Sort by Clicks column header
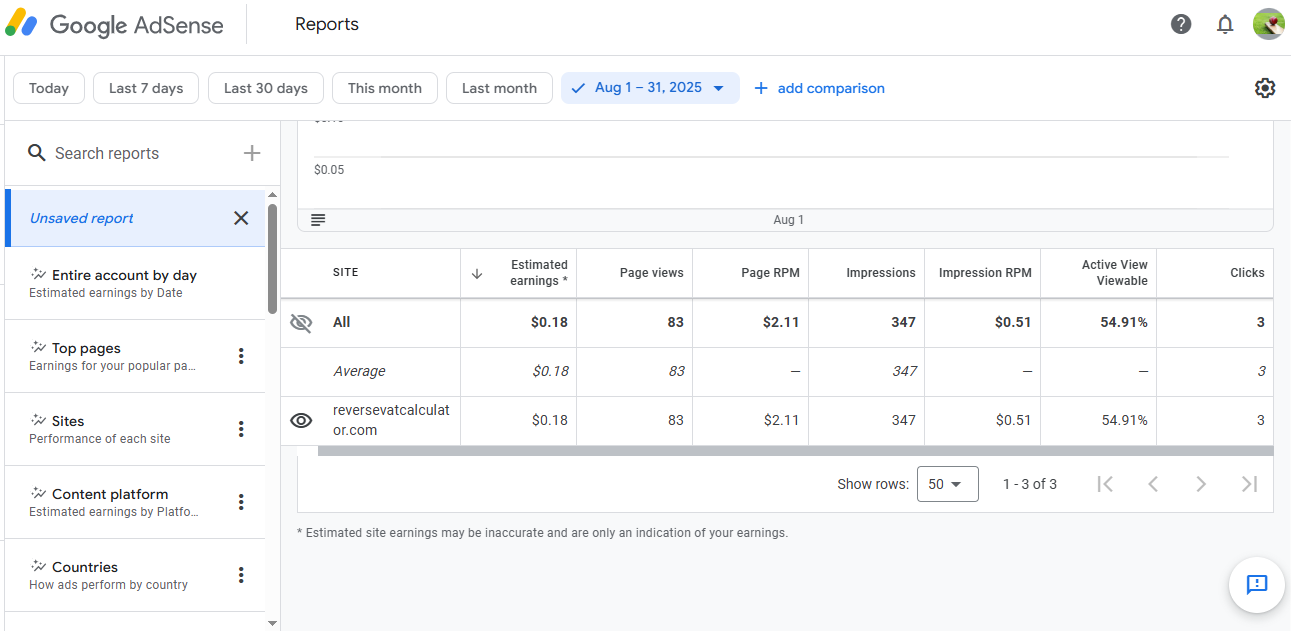The width and height of the screenshot is (1291, 631). (x=1247, y=273)
